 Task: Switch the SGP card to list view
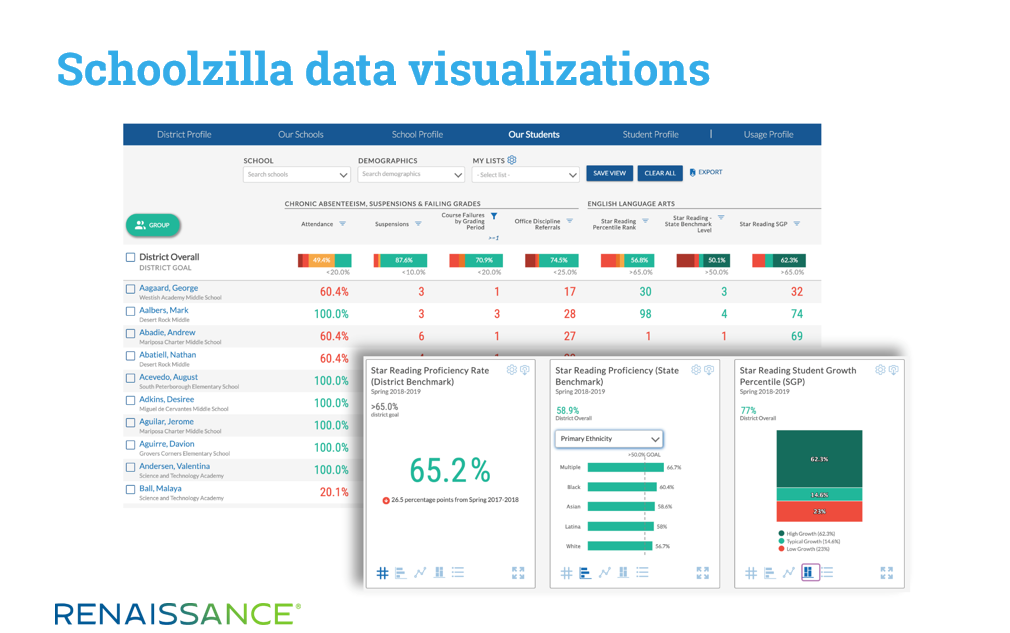pyautogui.click(x=827, y=572)
